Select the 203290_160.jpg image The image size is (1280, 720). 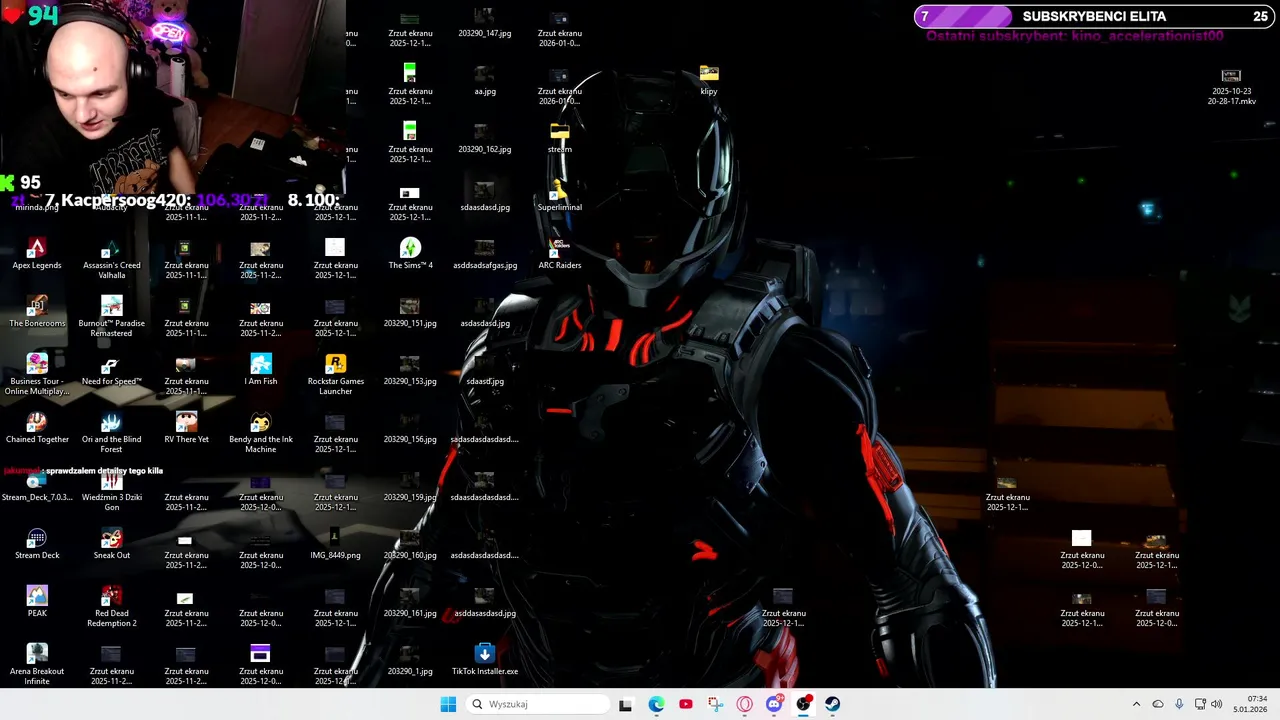tap(410, 544)
